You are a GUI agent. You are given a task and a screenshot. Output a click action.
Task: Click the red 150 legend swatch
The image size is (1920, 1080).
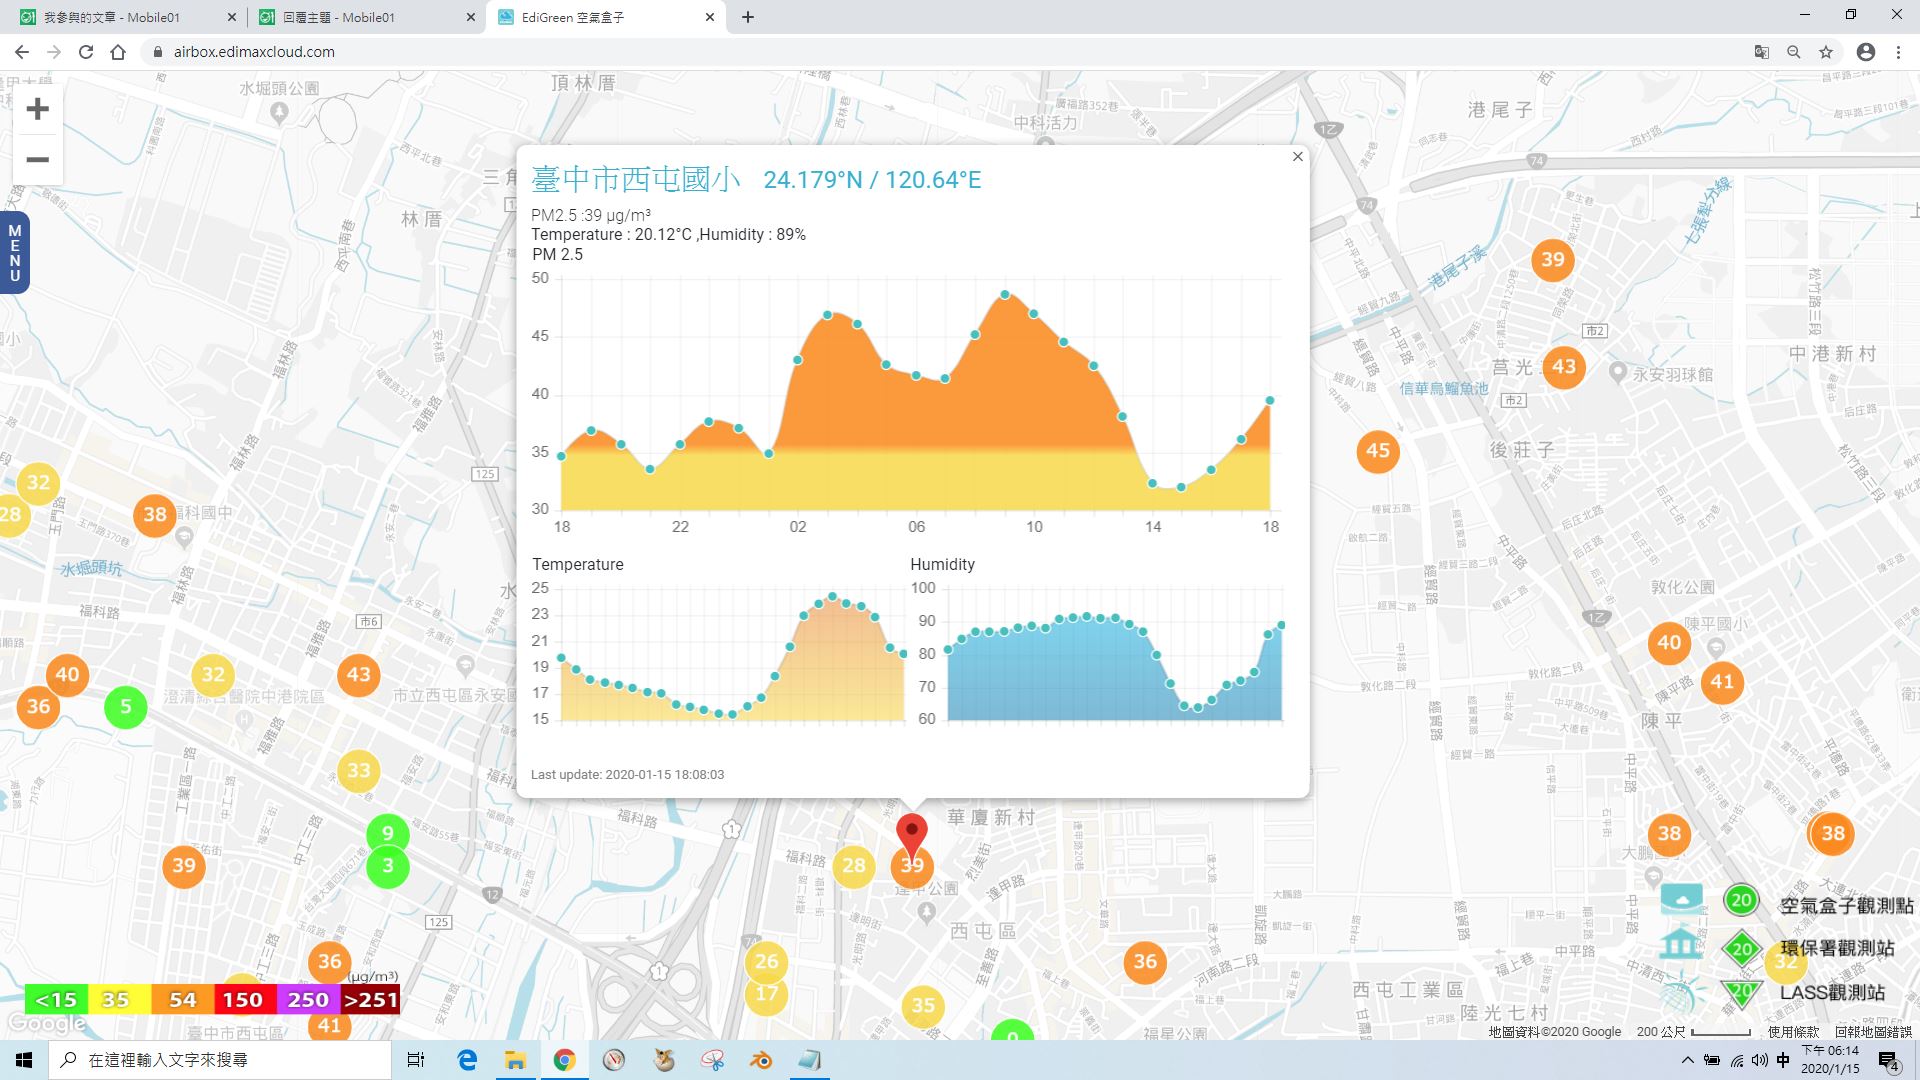point(243,1000)
